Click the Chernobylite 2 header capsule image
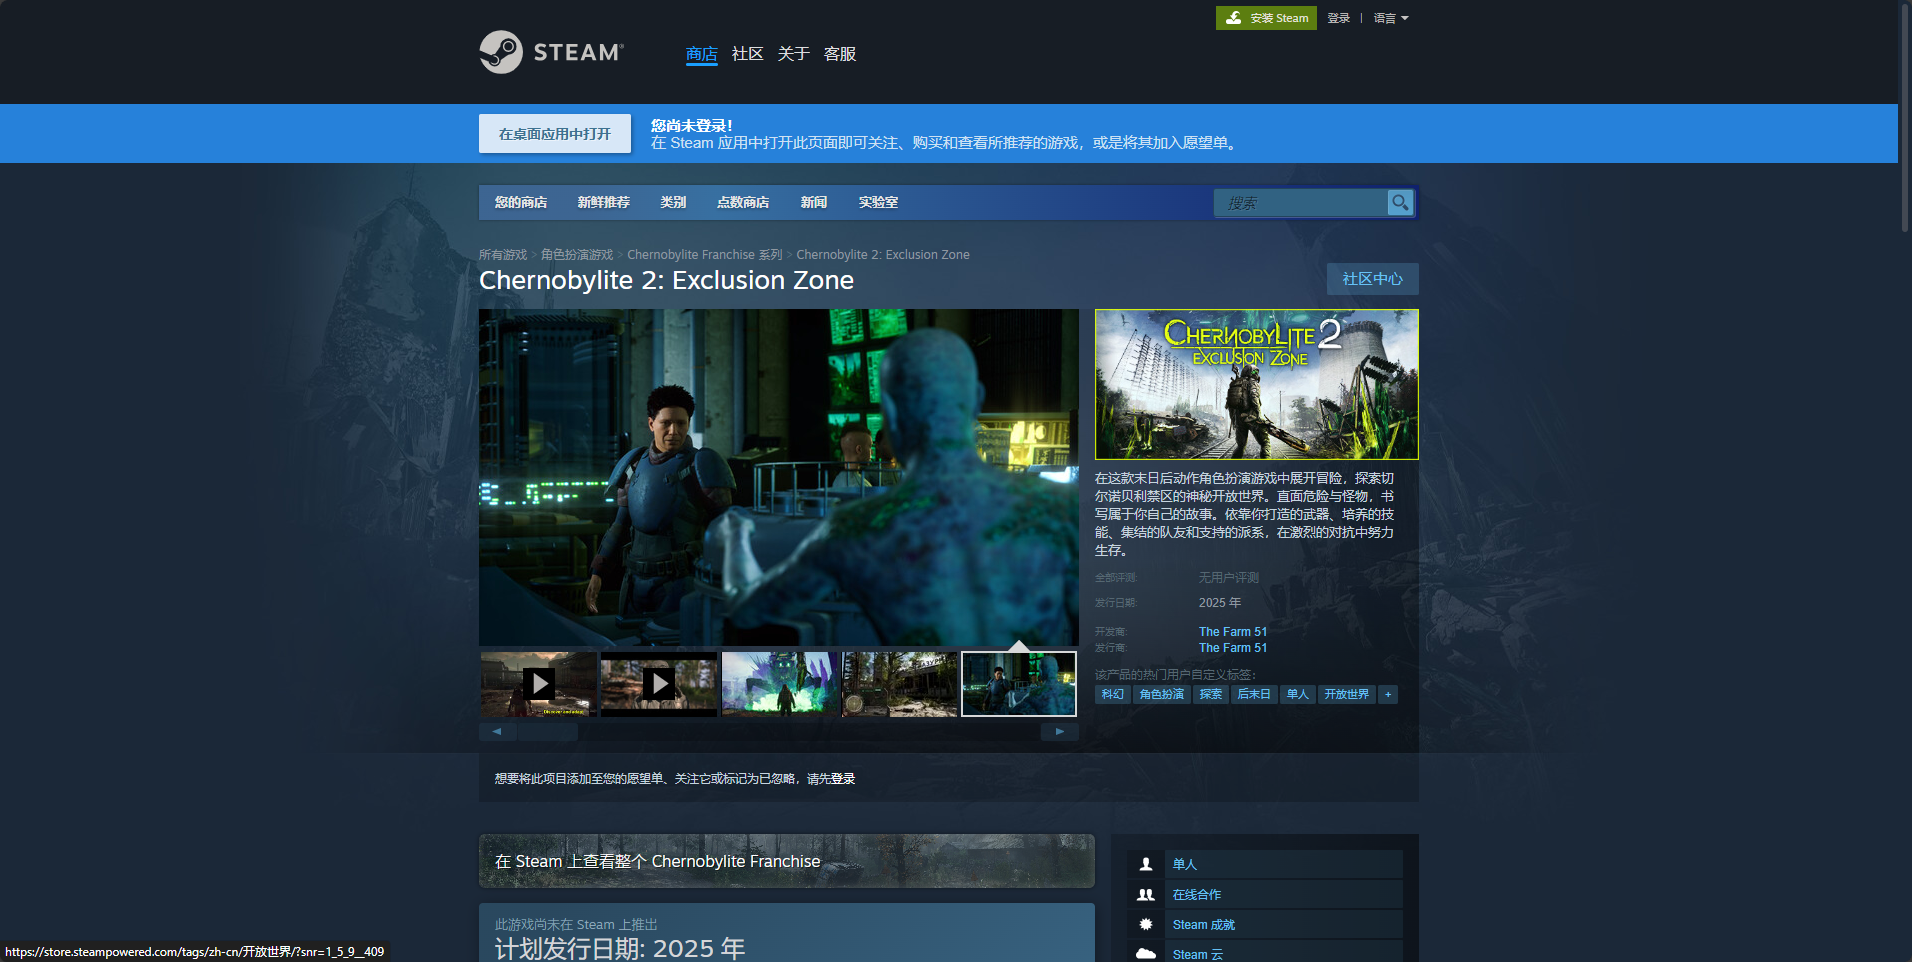The image size is (1912, 962). pos(1257,384)
